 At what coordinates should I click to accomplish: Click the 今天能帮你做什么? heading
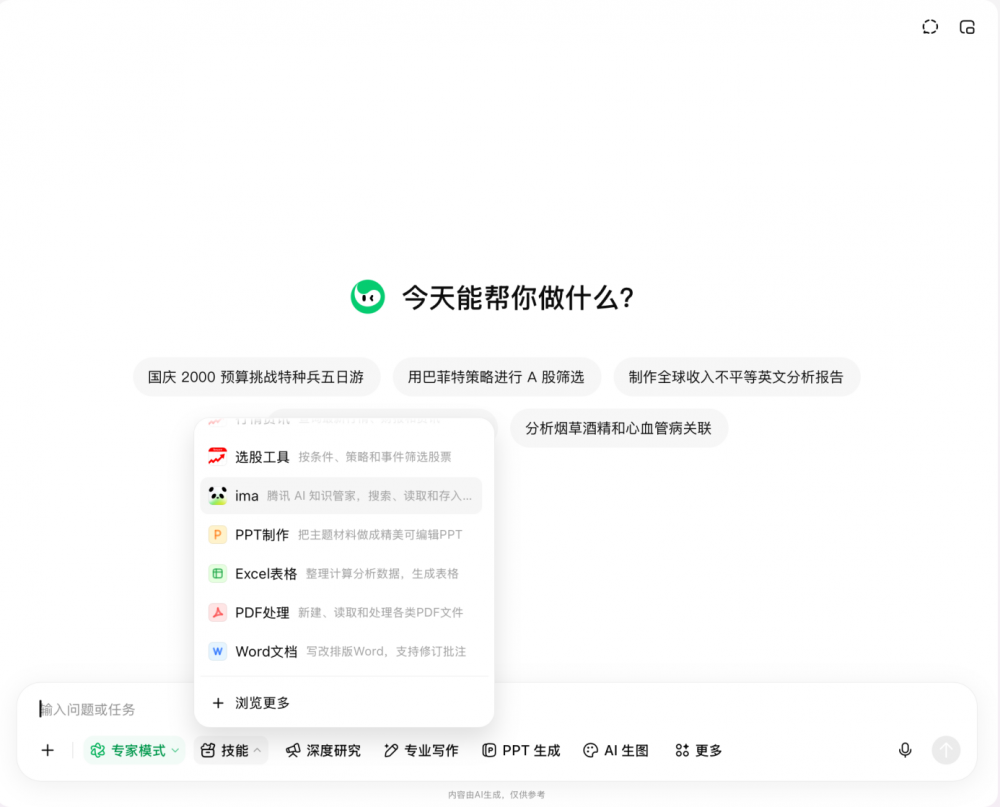pos(518,297)
